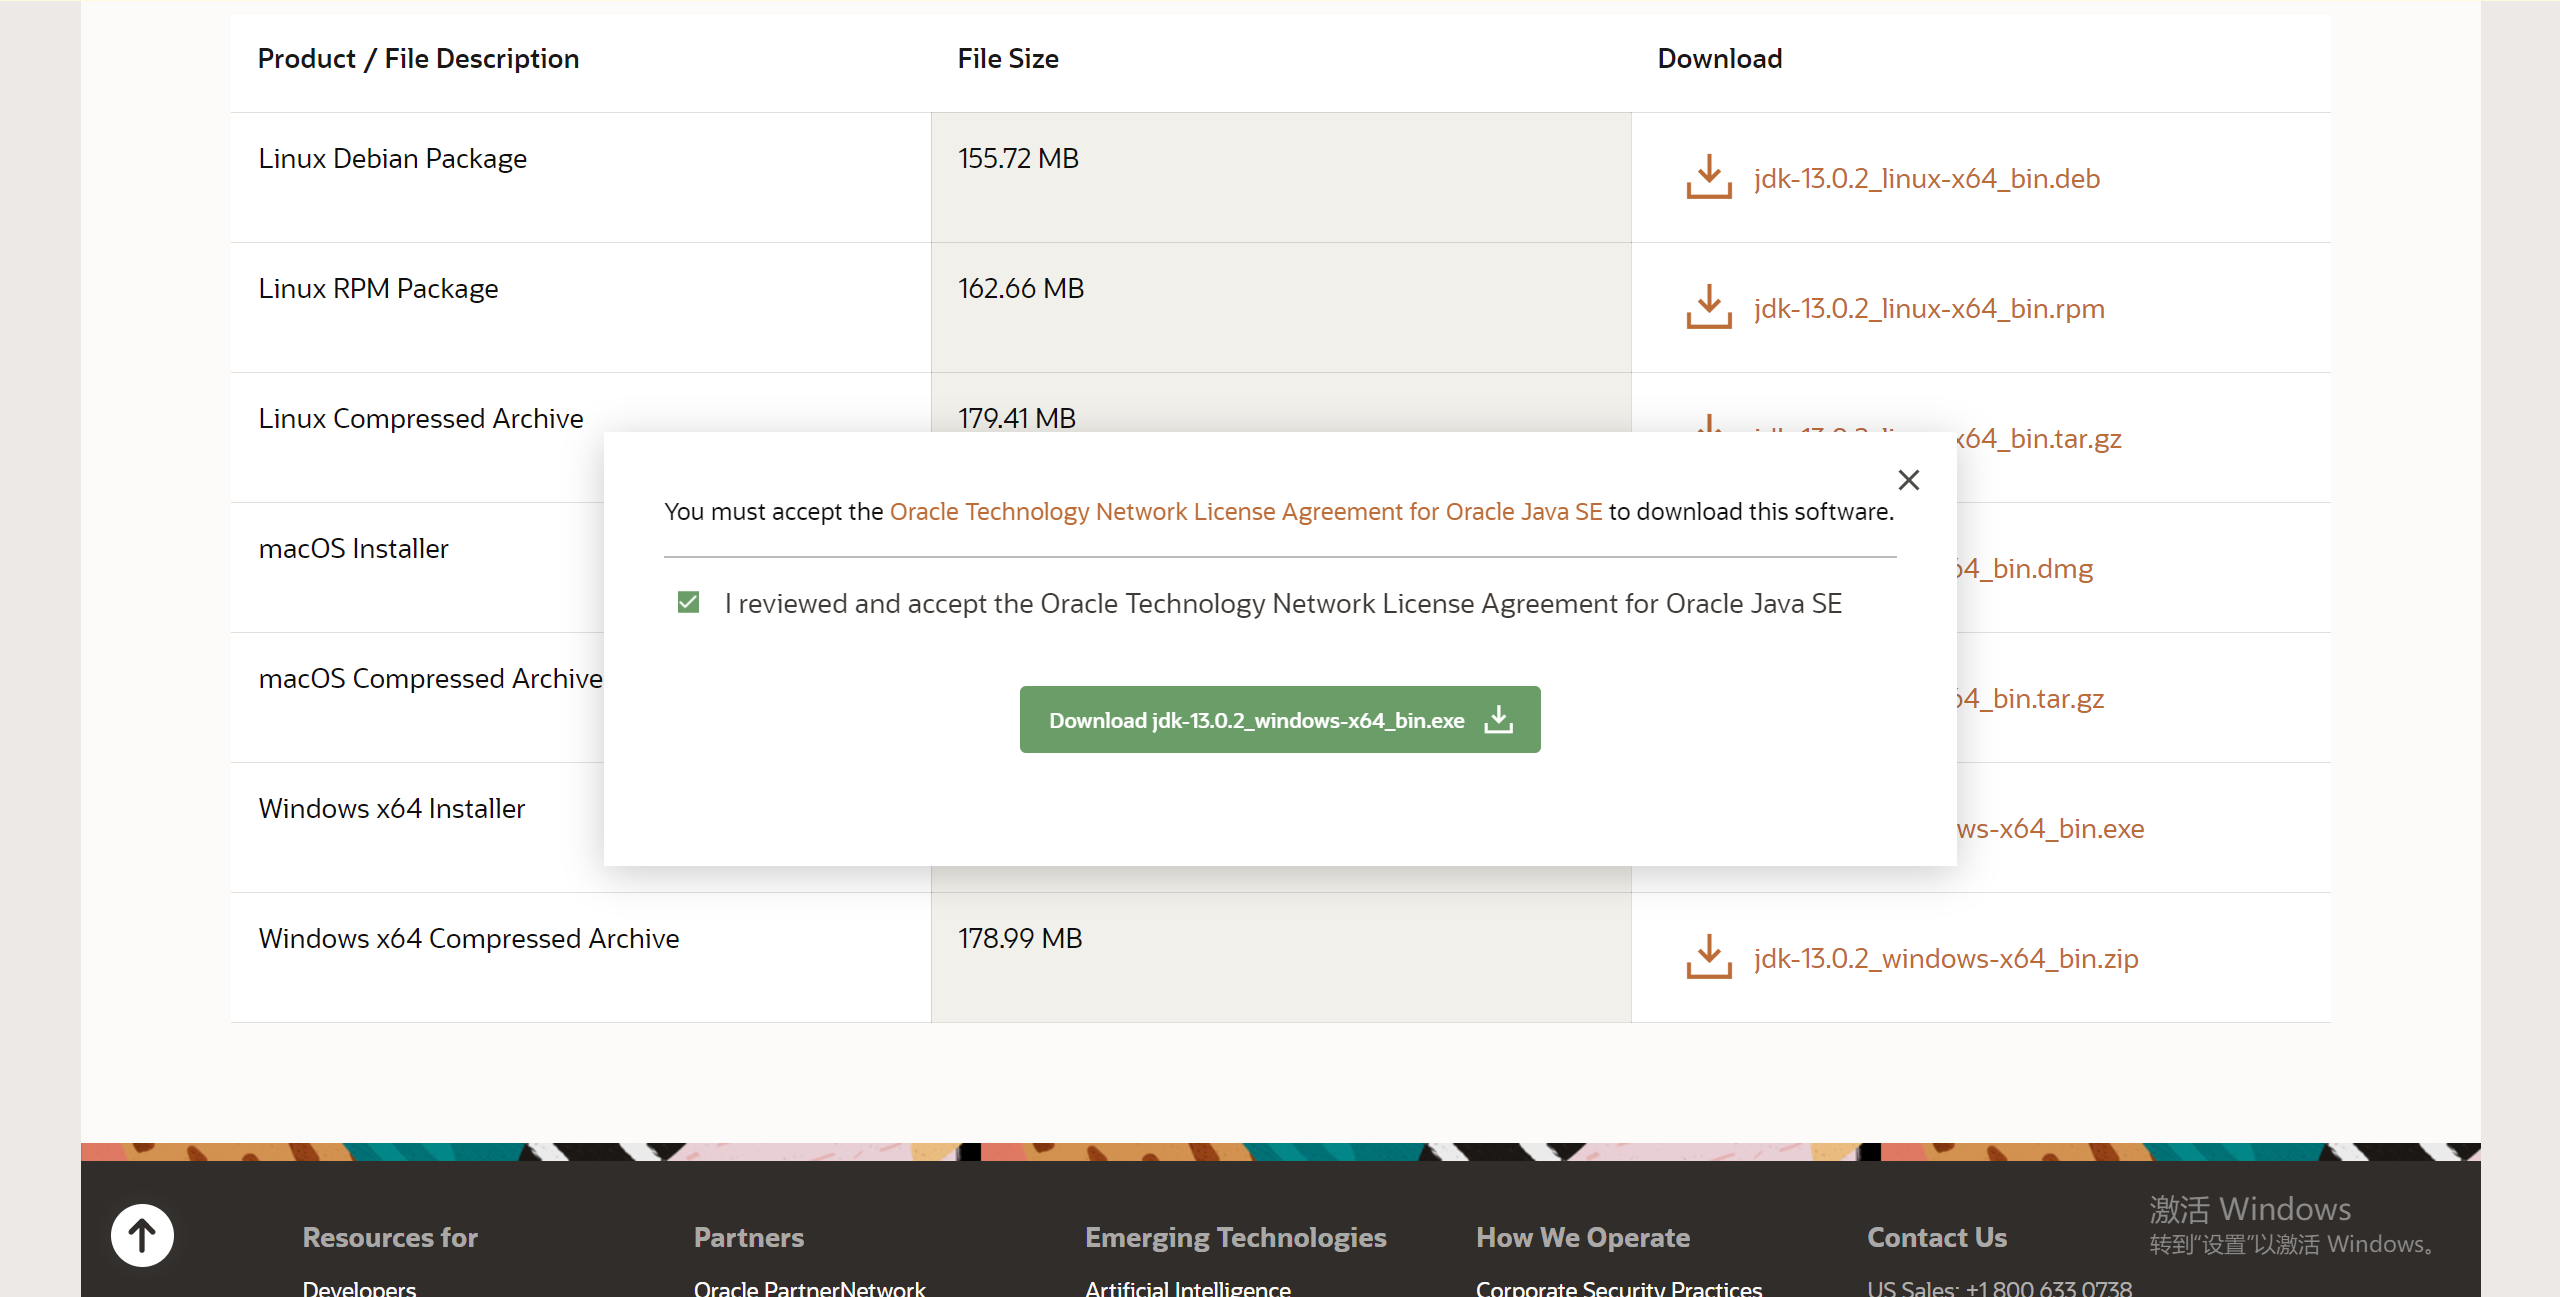2560x1297 pixels.
Task: Click download icon for linux-x64_bin.deb
Action: (1708, 177)
